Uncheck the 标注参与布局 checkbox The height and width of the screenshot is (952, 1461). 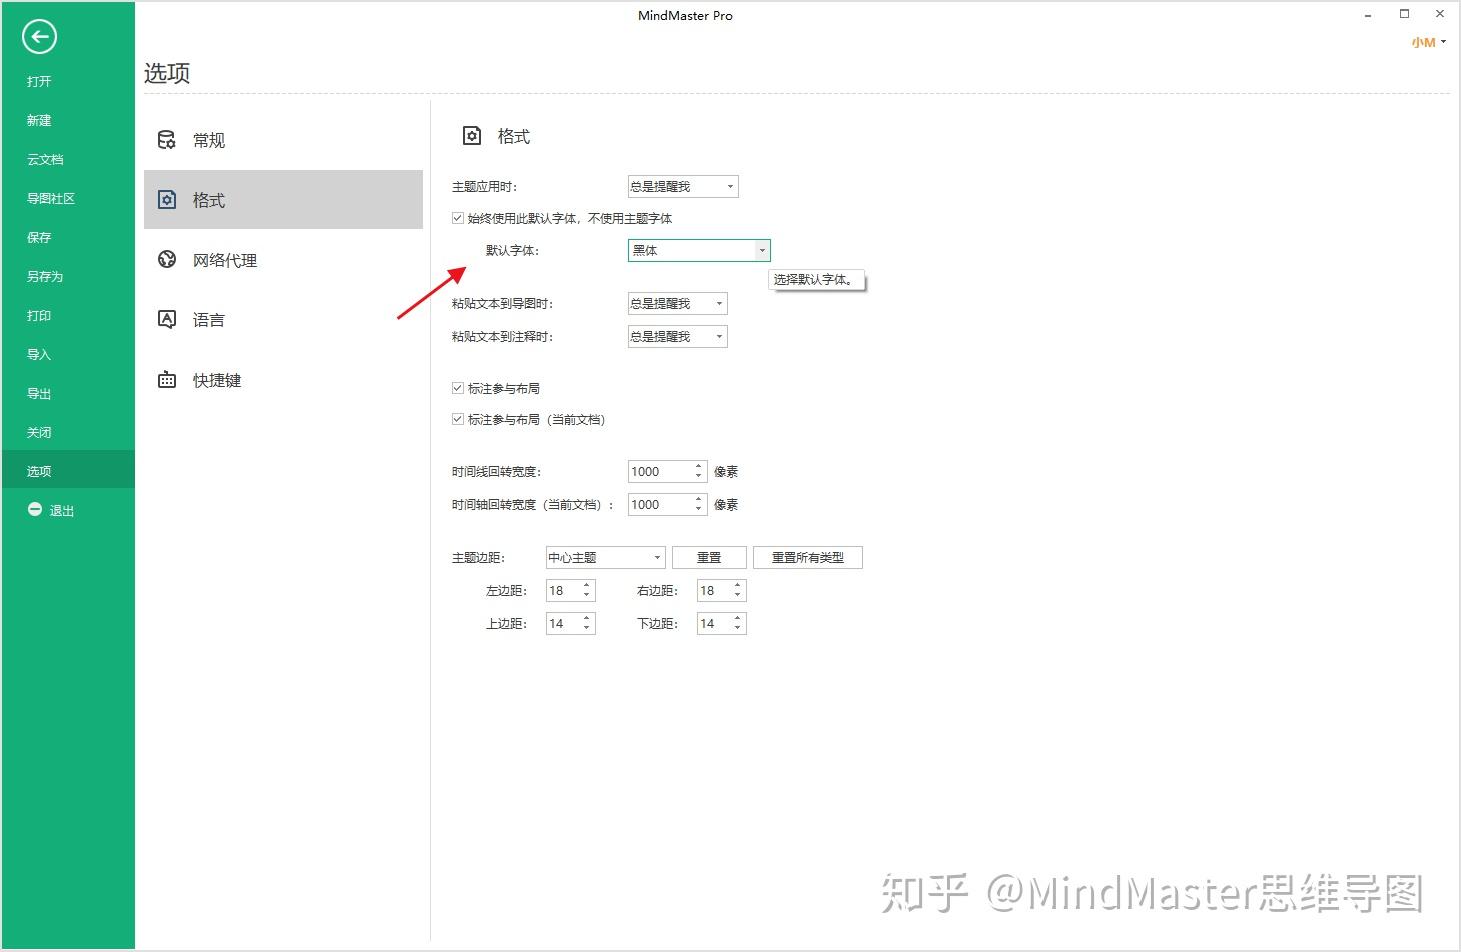(x=458, y=388)
